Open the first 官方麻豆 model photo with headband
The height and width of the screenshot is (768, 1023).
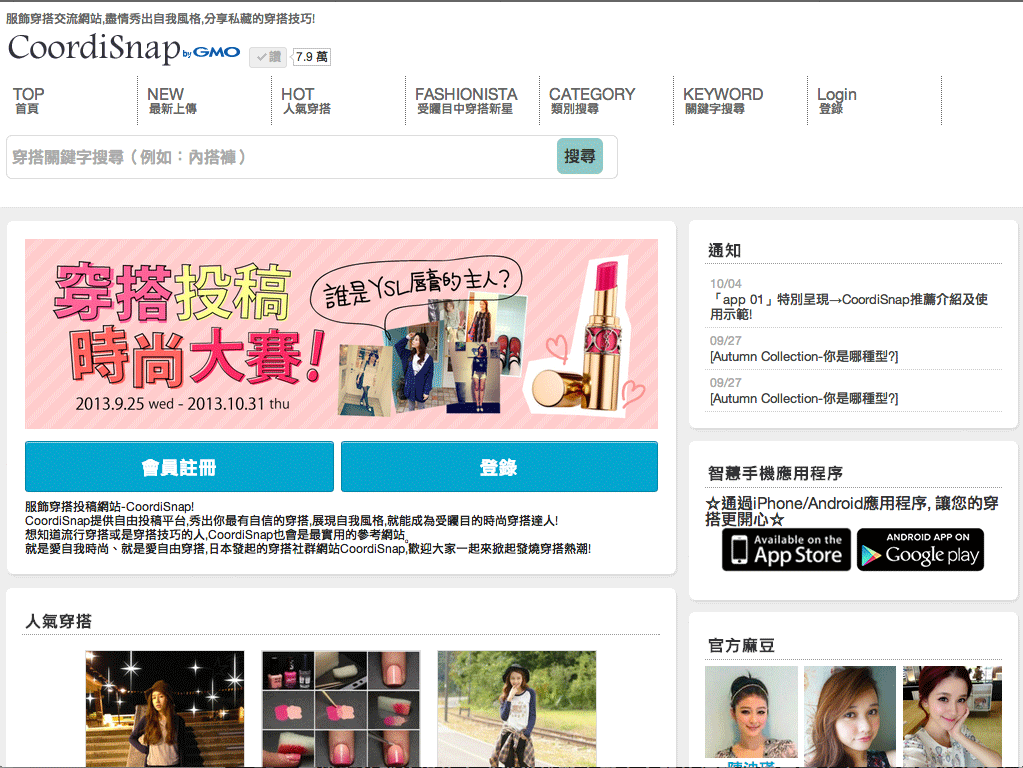coord(751,712)
